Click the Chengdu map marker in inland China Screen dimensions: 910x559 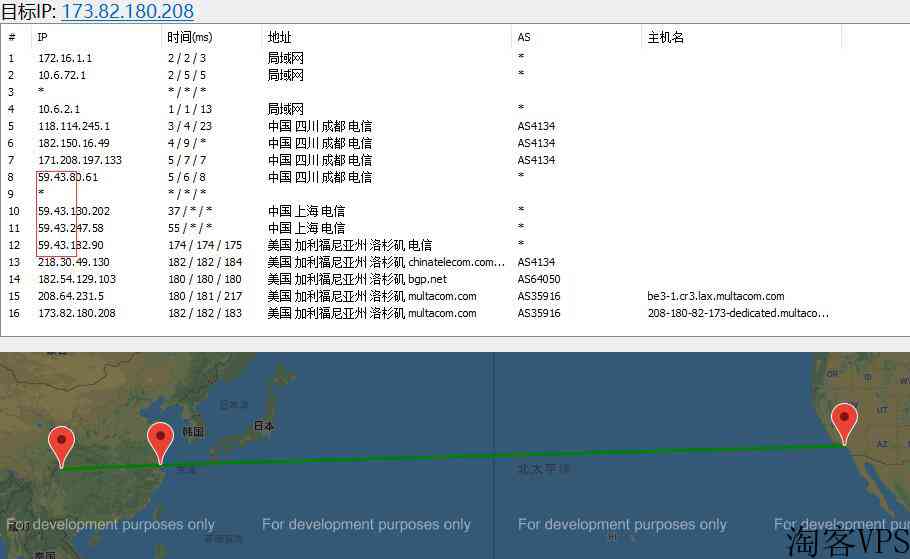tap(62, 443)
